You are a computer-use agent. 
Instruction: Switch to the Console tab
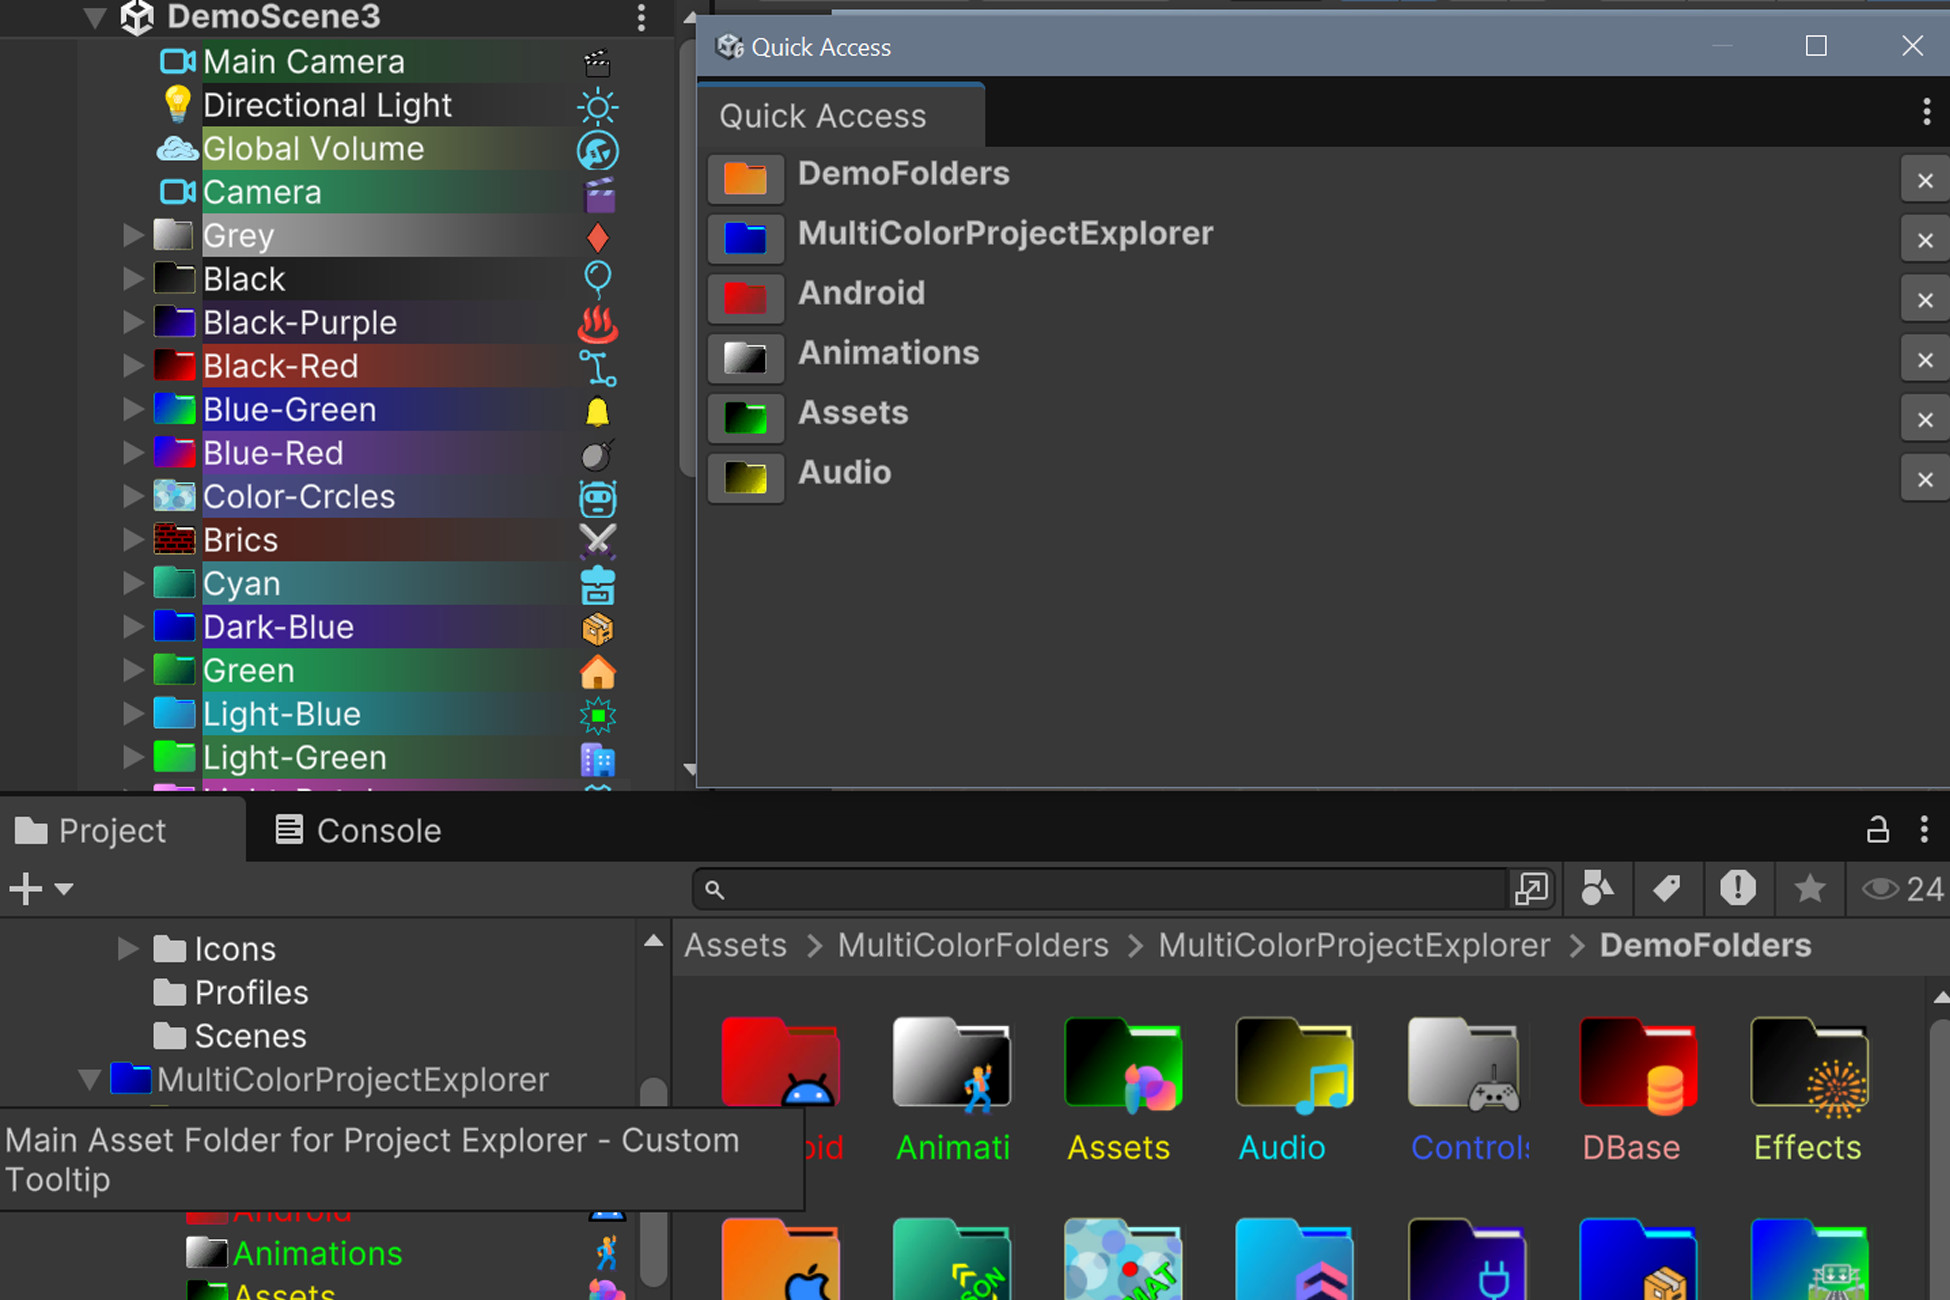378,830
